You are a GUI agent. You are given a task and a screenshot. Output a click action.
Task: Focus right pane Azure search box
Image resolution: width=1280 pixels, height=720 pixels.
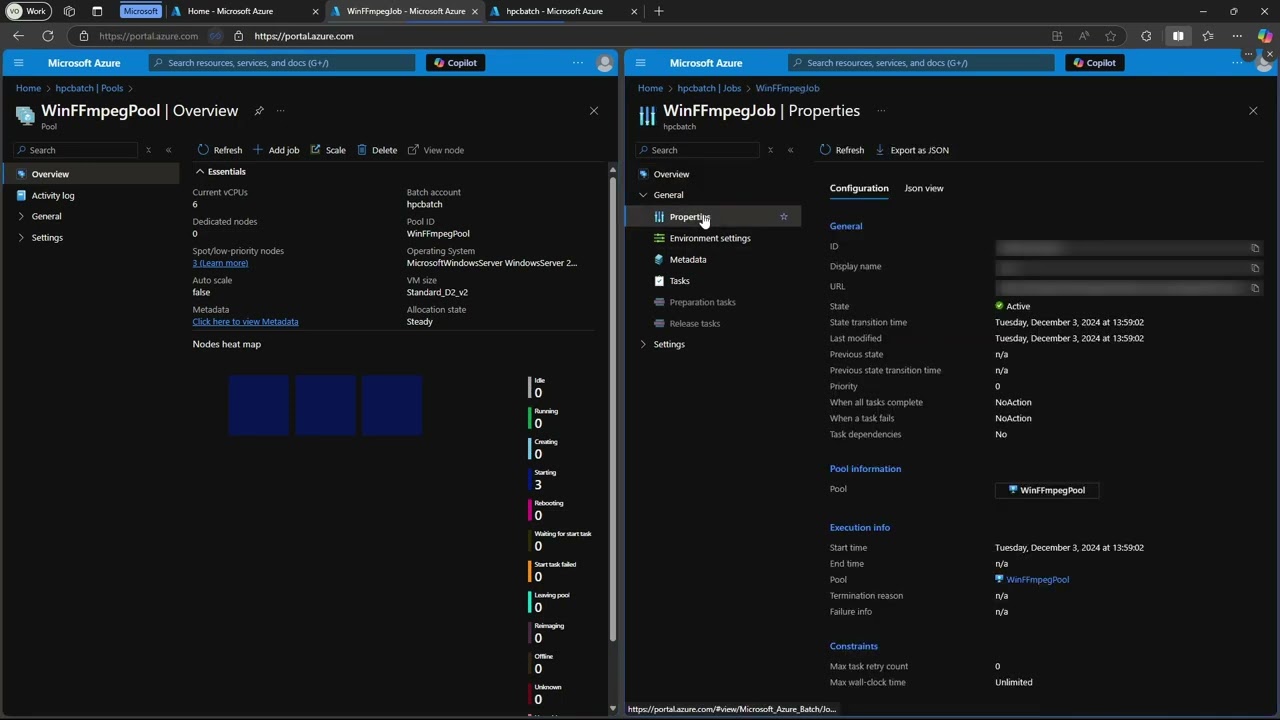(x=921, y=63)
